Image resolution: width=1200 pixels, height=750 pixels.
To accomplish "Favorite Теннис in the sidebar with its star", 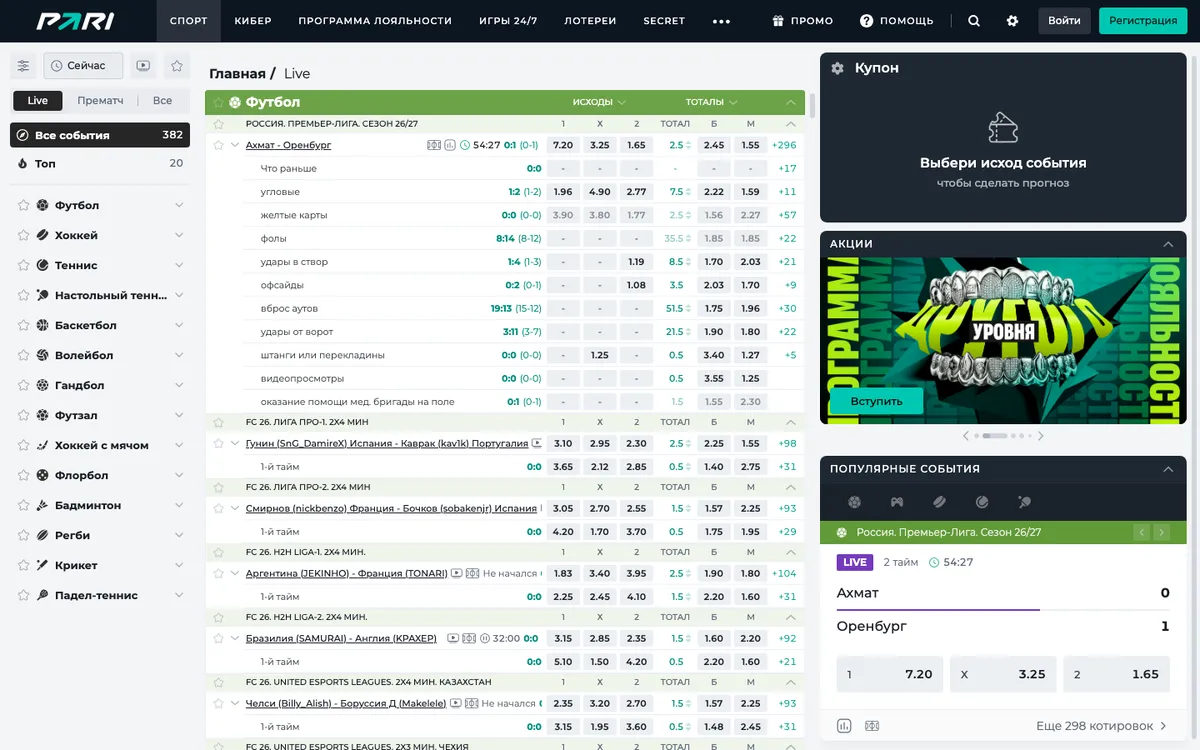I will 24,266.
